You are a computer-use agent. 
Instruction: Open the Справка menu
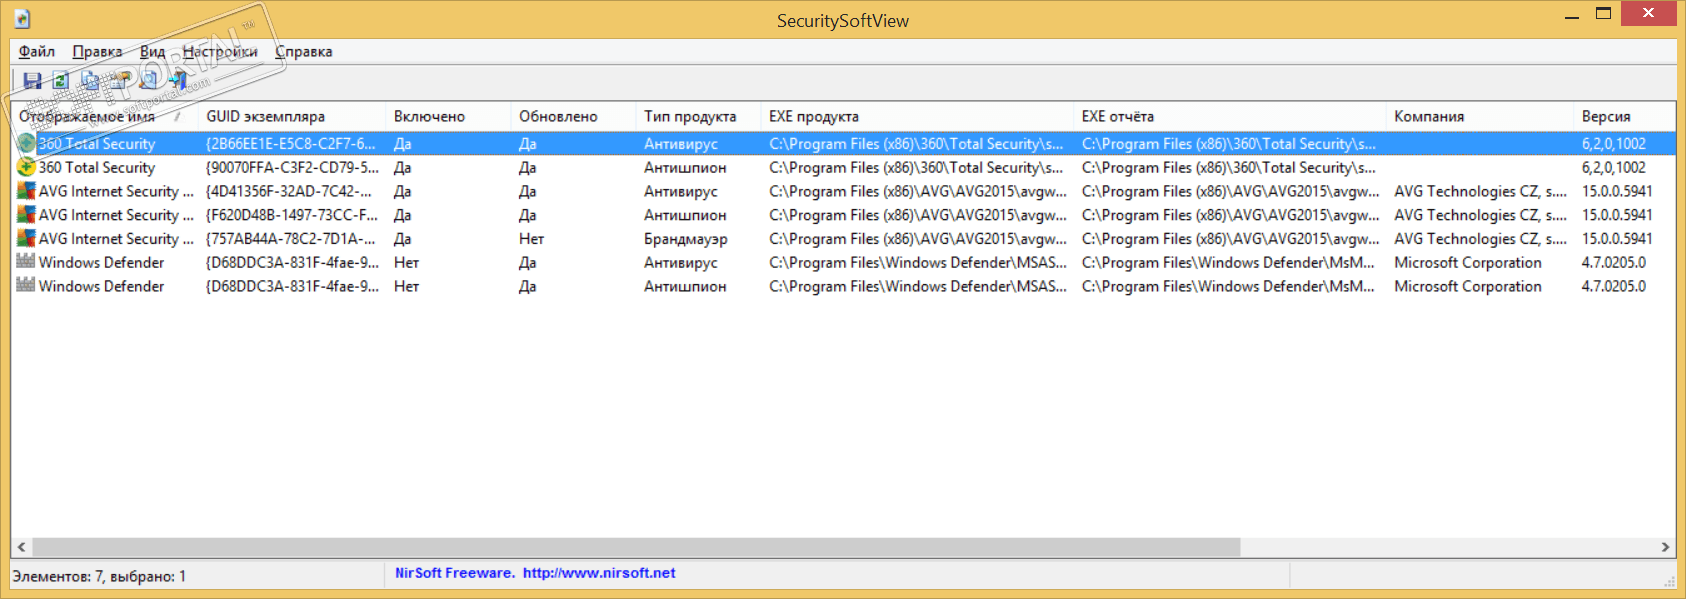304,52
